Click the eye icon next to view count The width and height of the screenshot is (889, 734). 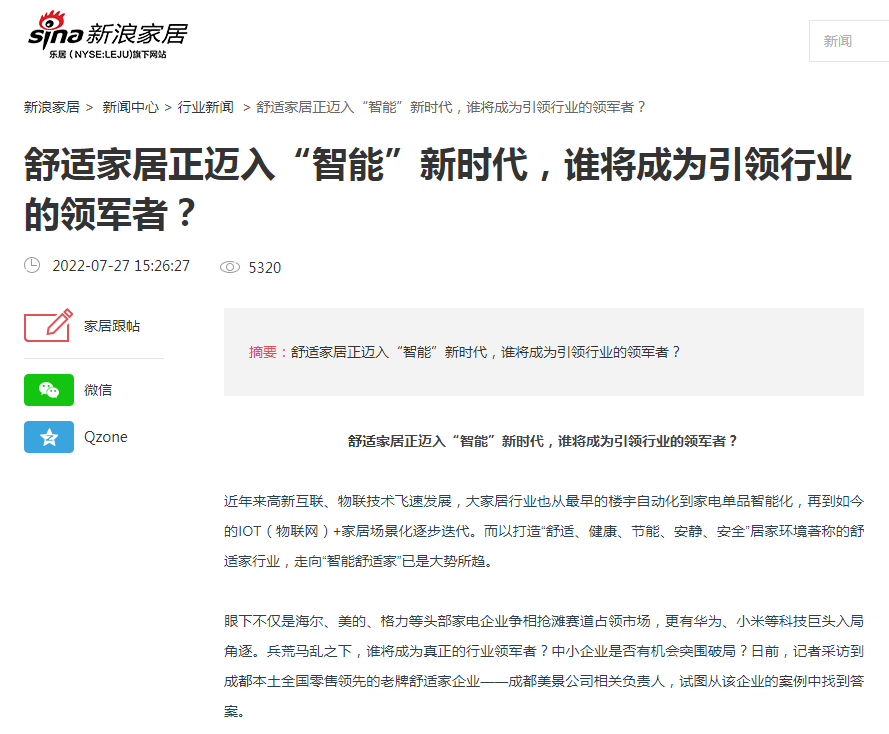231,266
